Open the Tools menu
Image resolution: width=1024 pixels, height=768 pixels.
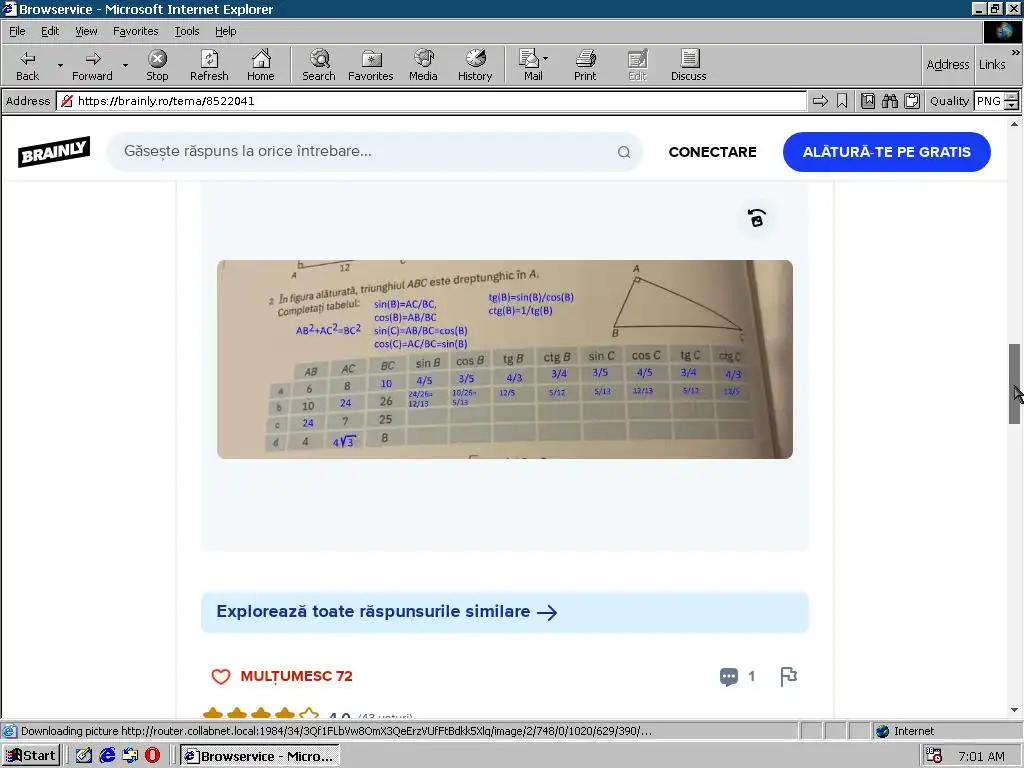[x=186, y=31]
